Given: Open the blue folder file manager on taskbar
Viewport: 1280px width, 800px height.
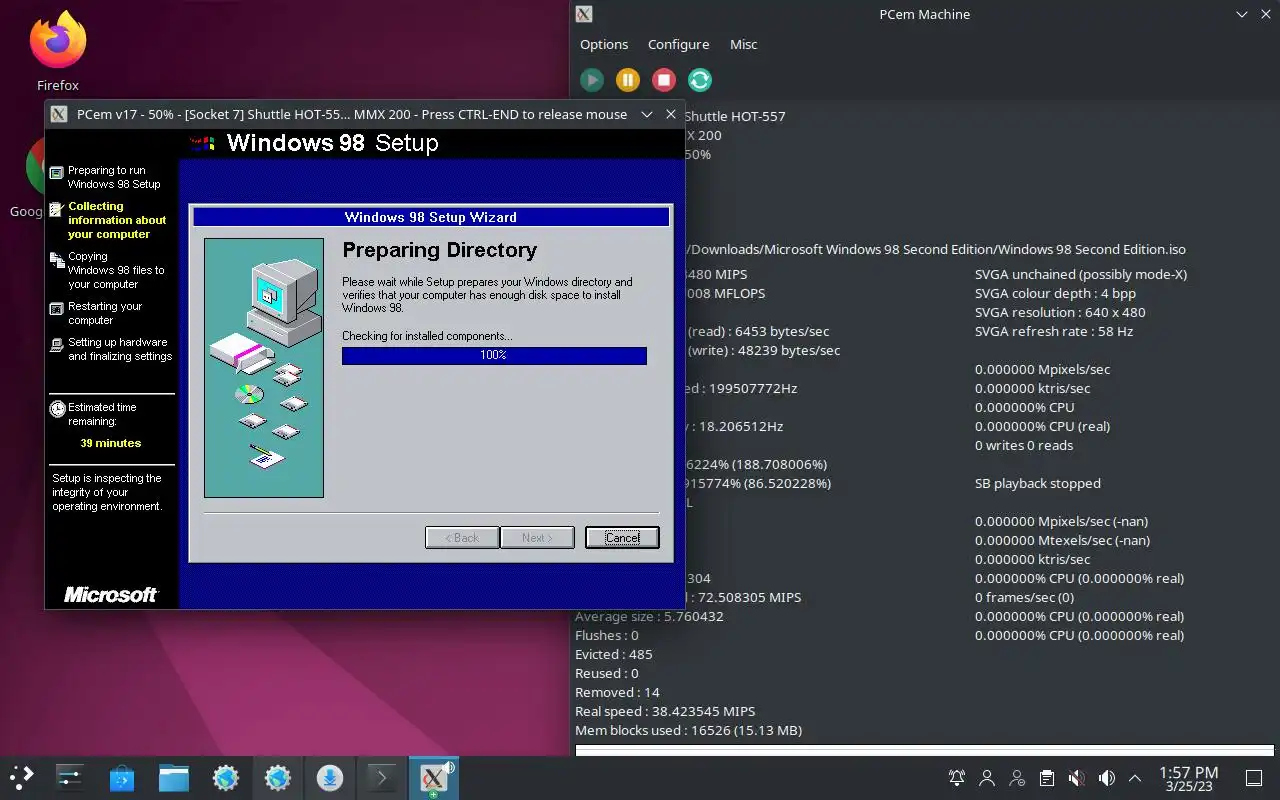Looking at the screenshot, I should pyautogui.click(x=174, y=777).
